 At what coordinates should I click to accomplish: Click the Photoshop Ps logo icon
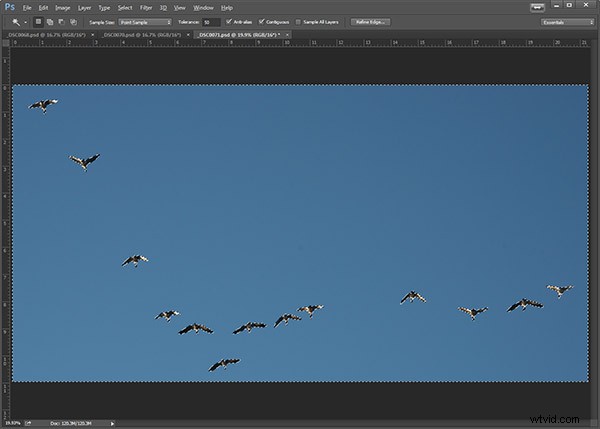[10, 7]
